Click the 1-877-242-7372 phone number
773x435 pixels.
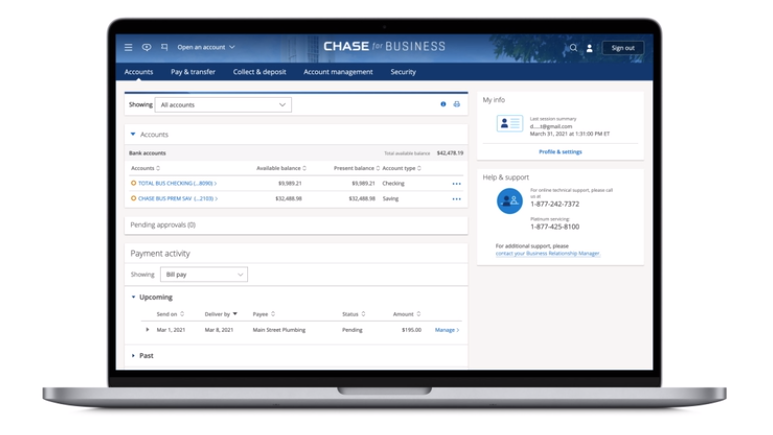555,204
